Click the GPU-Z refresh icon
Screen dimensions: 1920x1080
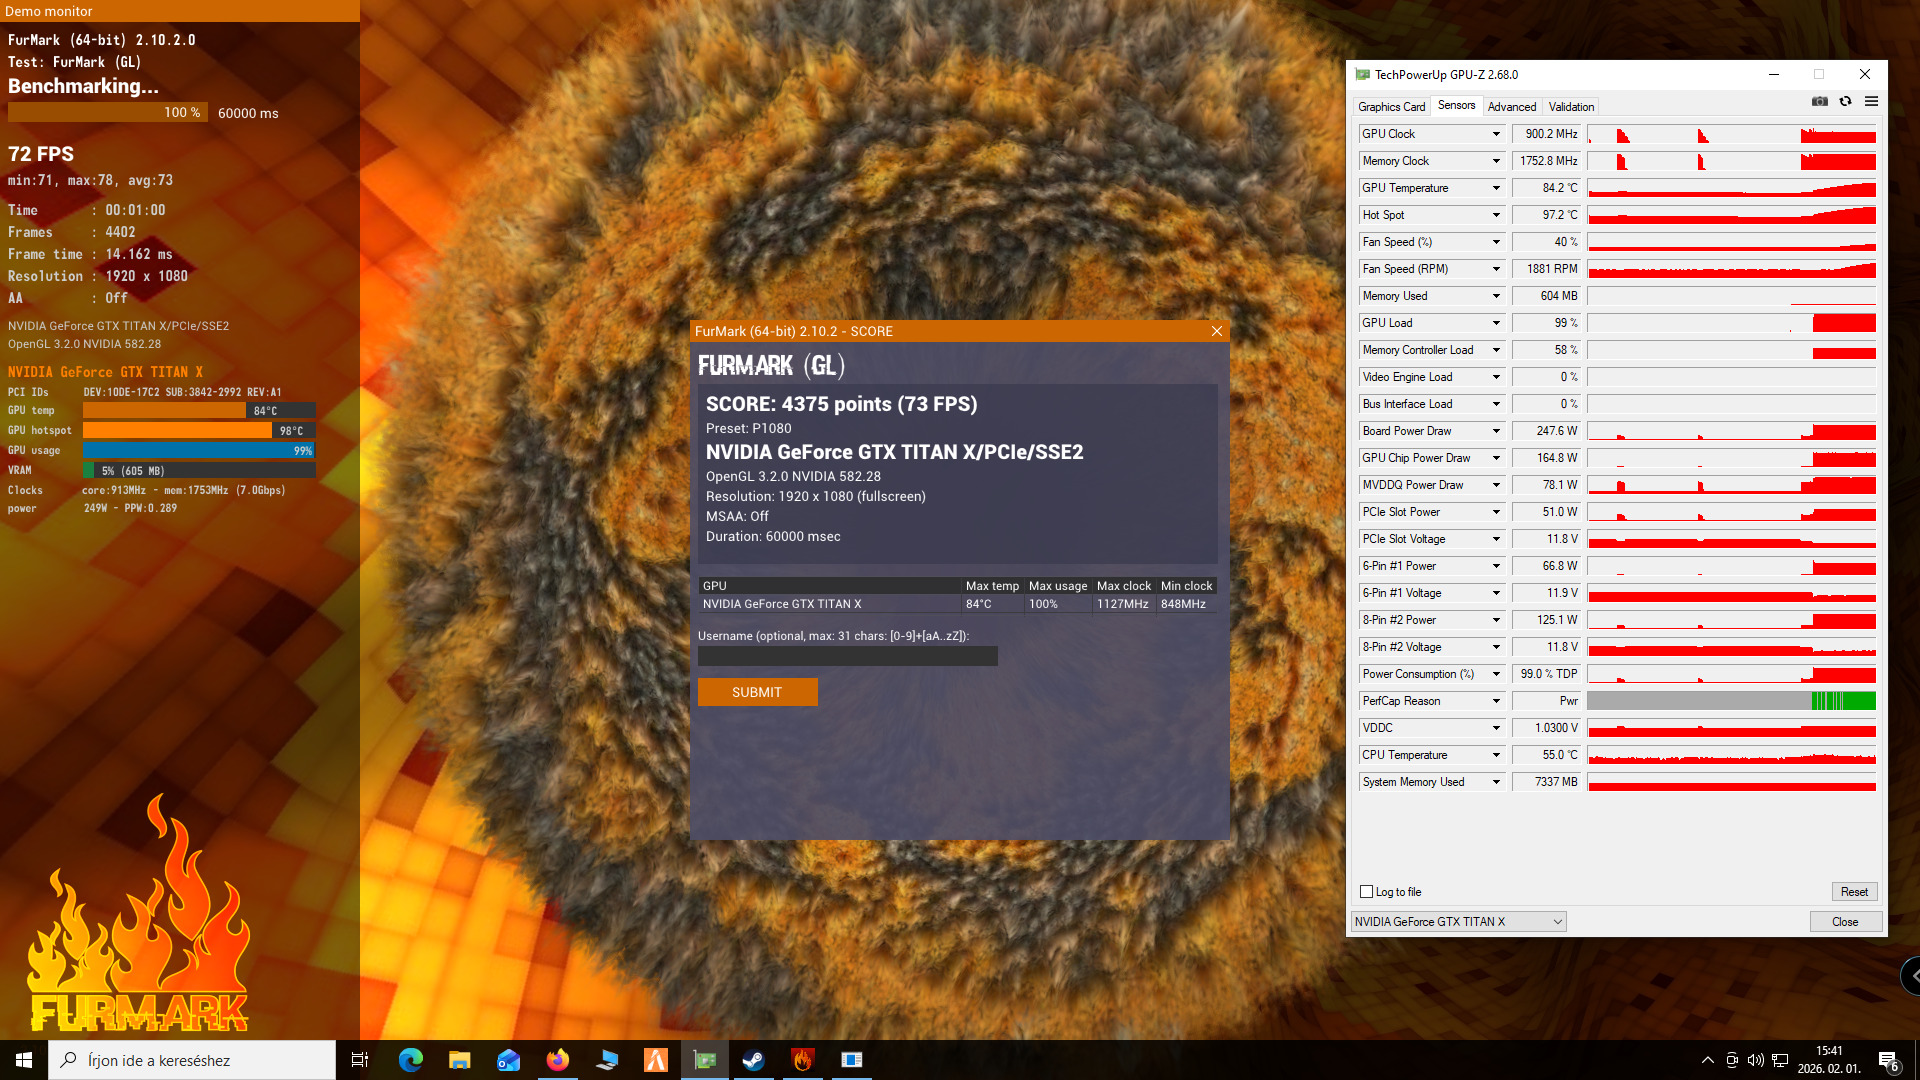pyautogui.click(x=1846, y=101)
